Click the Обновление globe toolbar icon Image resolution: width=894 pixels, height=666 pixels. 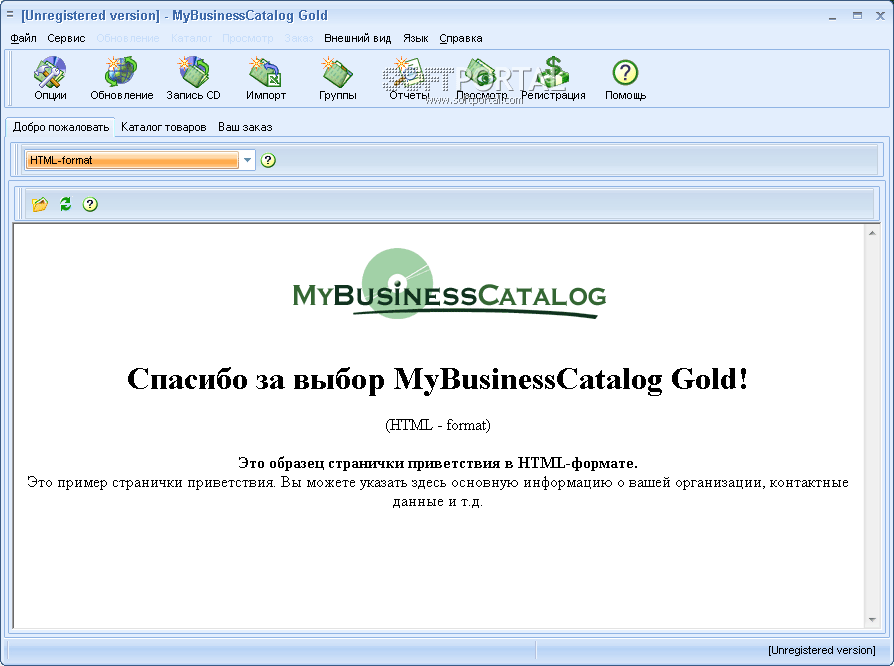click(x=121, y=79)
